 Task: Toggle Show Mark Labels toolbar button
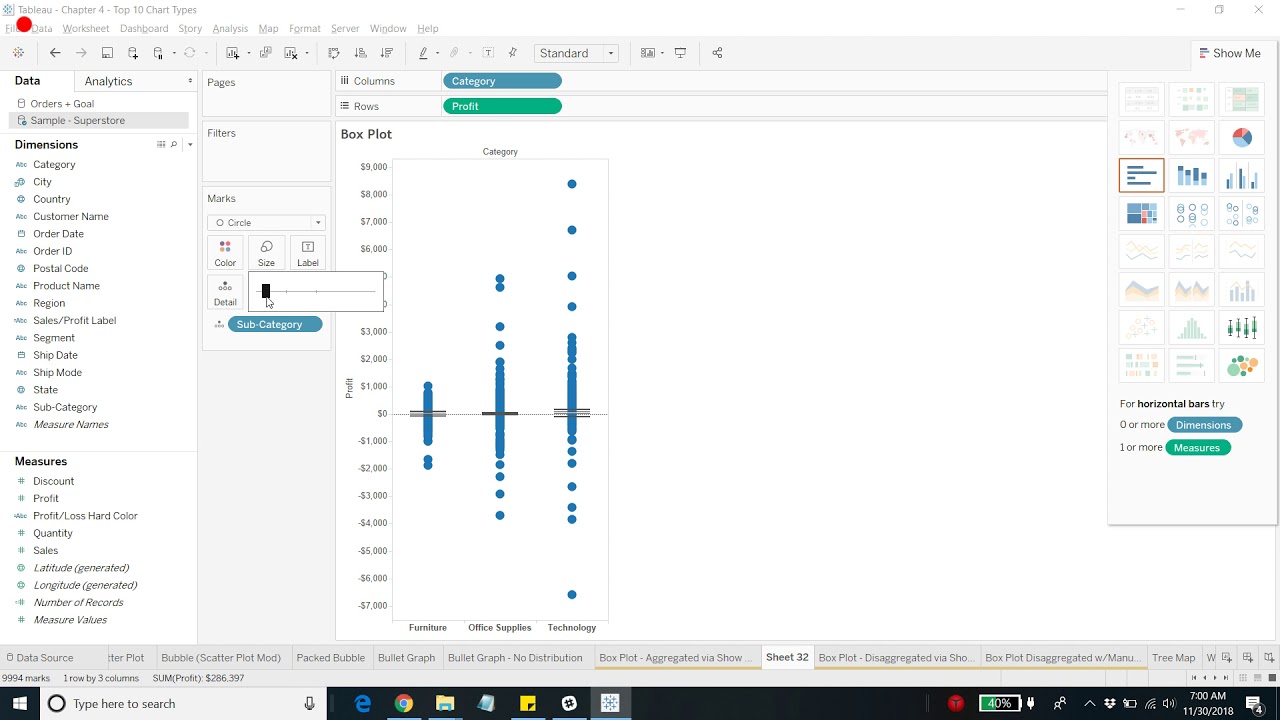[488, 53]
